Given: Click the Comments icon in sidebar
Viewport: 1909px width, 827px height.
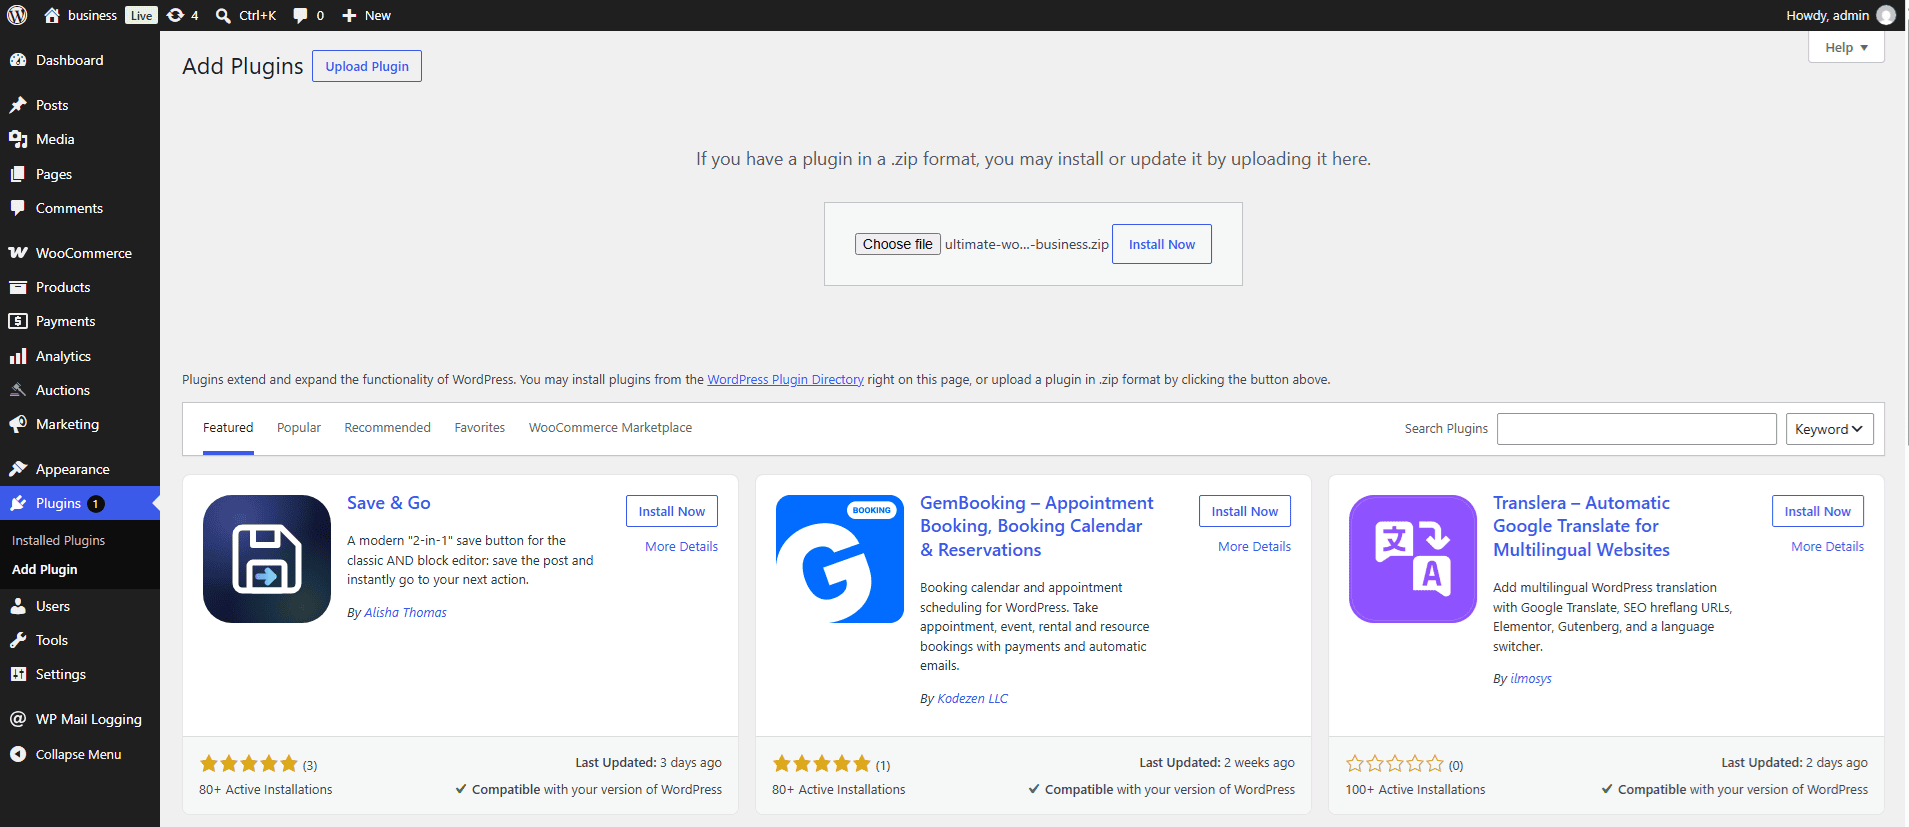Looking at the screenshot, I should pyautogui.click(x=18, y=208).
